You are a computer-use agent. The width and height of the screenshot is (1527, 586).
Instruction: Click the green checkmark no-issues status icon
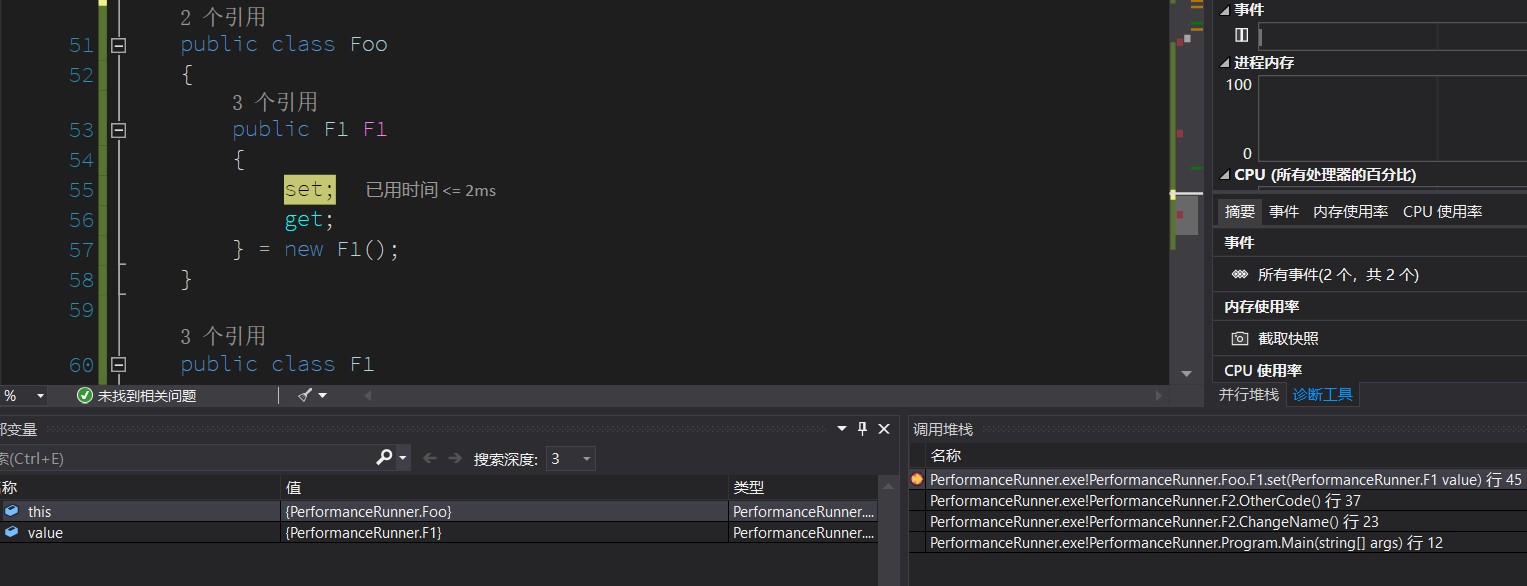click(85, 396)
